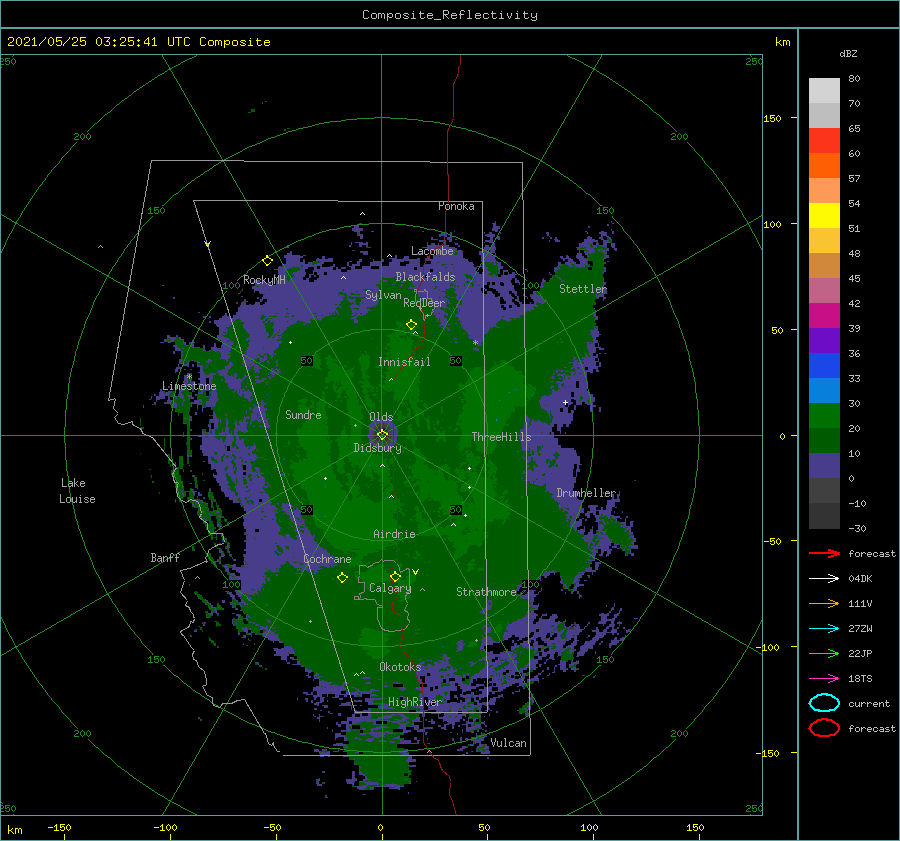The height and width of the screenshot is (841, 900).
Task: Click the Ponoka city label
Action: (456, 206)
